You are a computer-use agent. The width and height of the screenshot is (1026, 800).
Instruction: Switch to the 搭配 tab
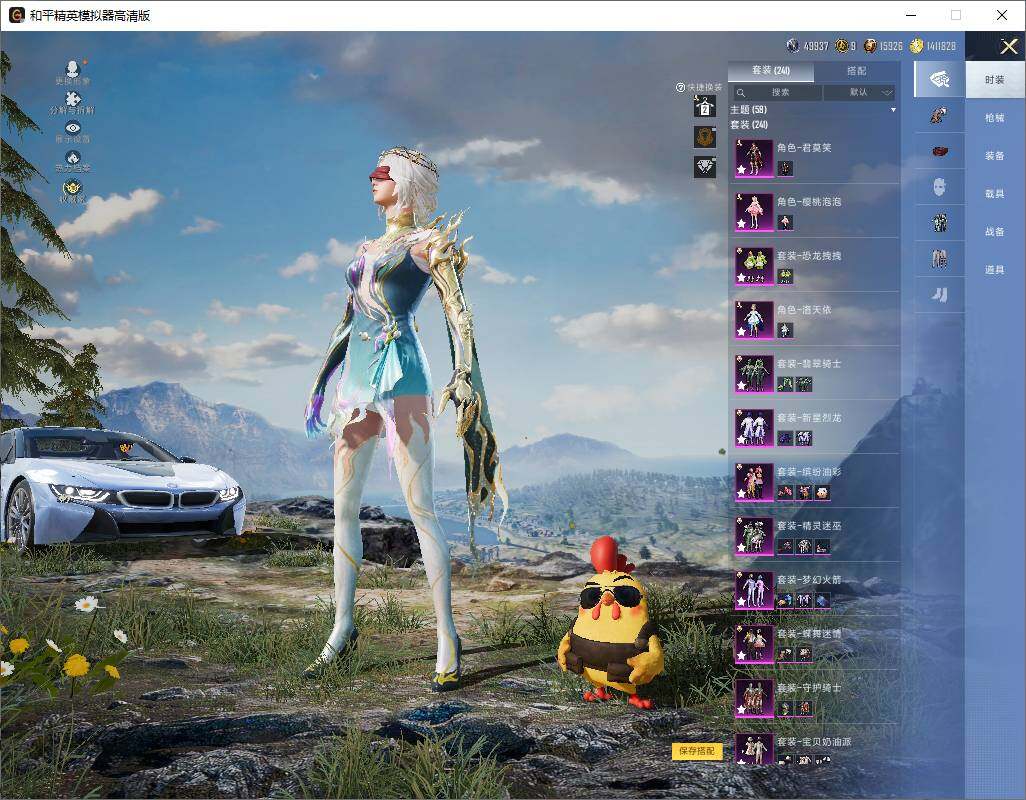857,71
